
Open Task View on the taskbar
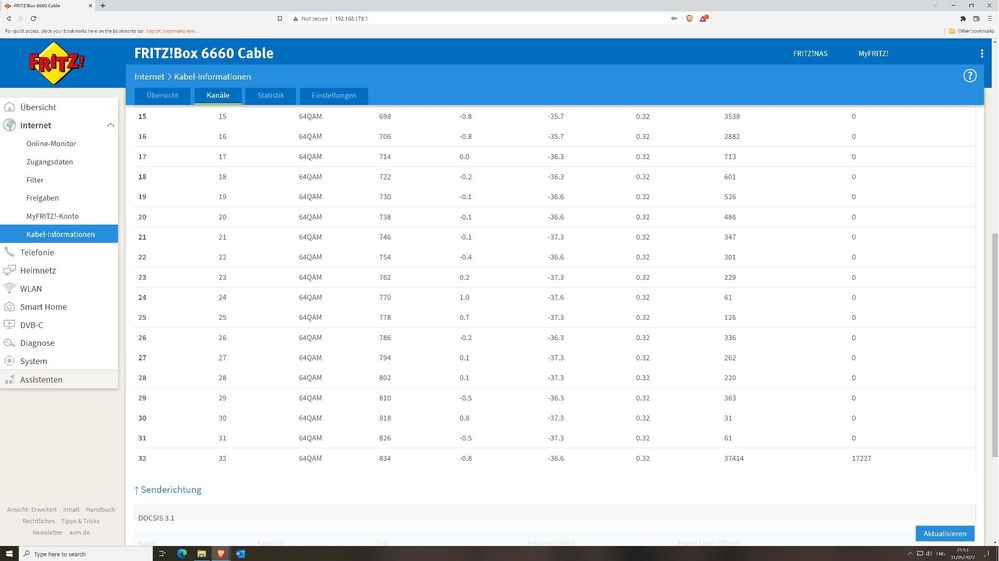[162, 553]
